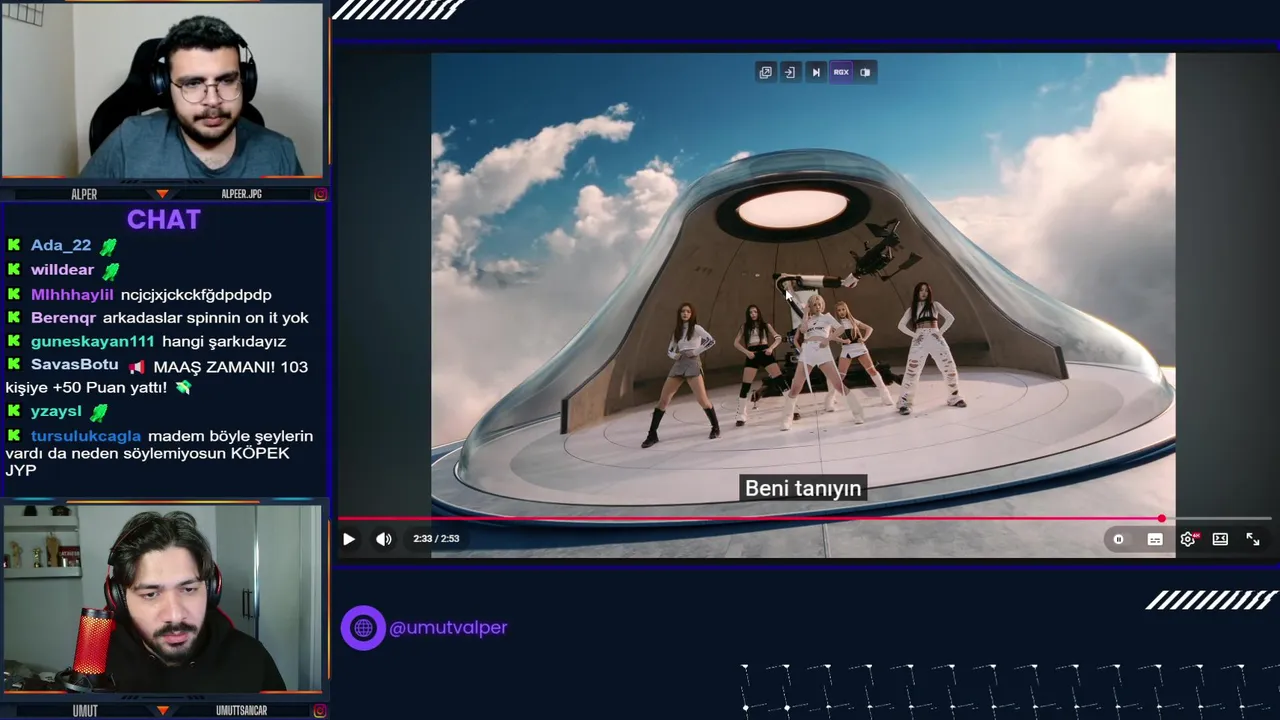The width and height of the screenshot is (1280, 720).
Task: Click the username Berenqr in chat
Action: tap(63, 318)
